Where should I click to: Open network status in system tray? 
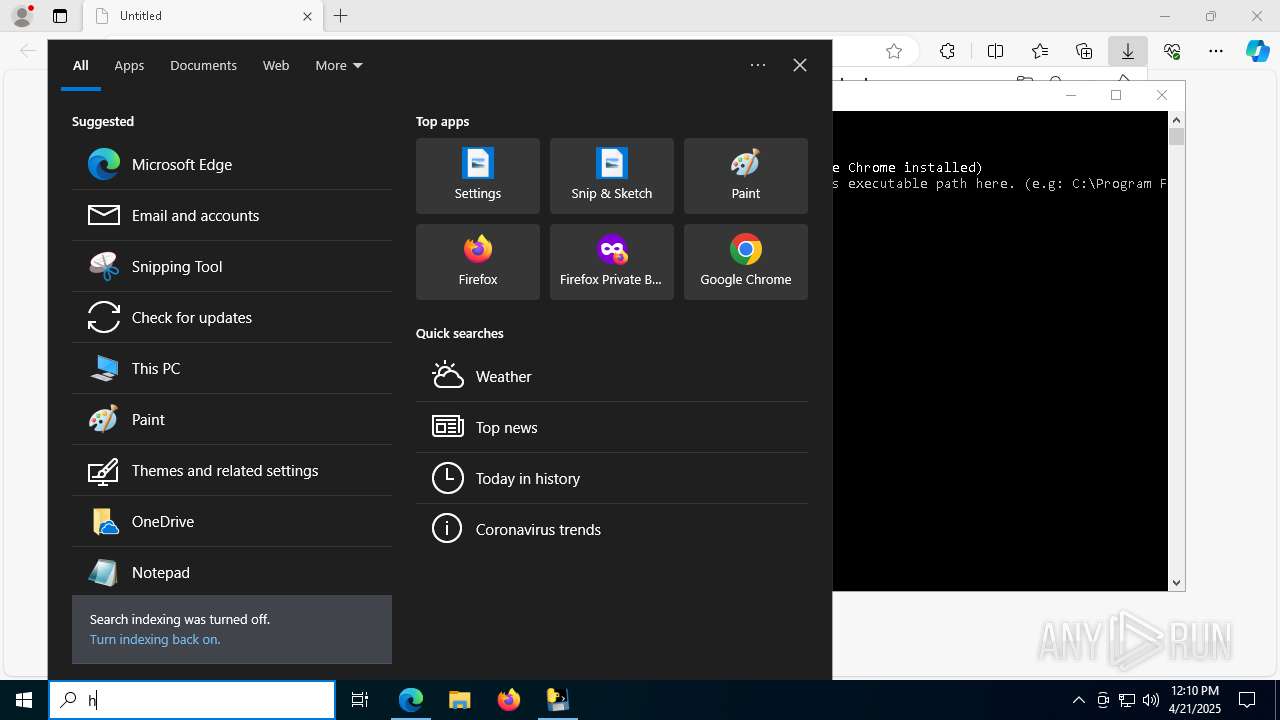point(1126,700)
